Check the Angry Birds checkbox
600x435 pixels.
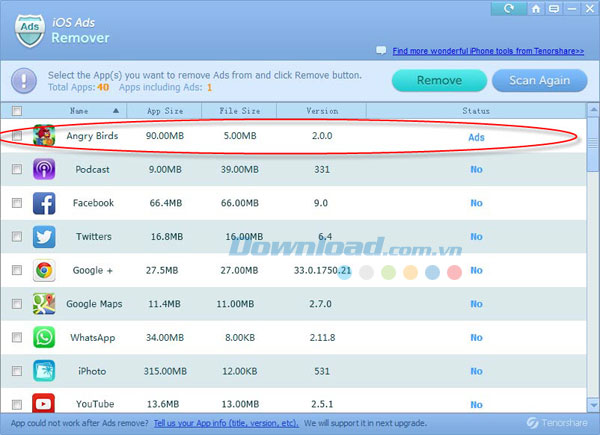(17, 135)
